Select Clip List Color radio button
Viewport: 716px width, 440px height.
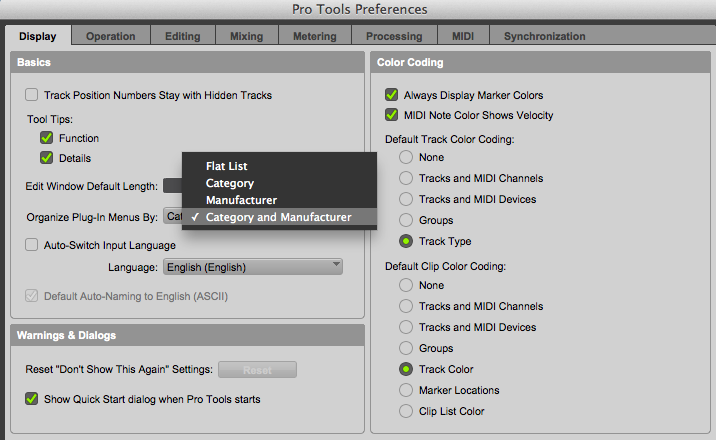click(406, 411)
